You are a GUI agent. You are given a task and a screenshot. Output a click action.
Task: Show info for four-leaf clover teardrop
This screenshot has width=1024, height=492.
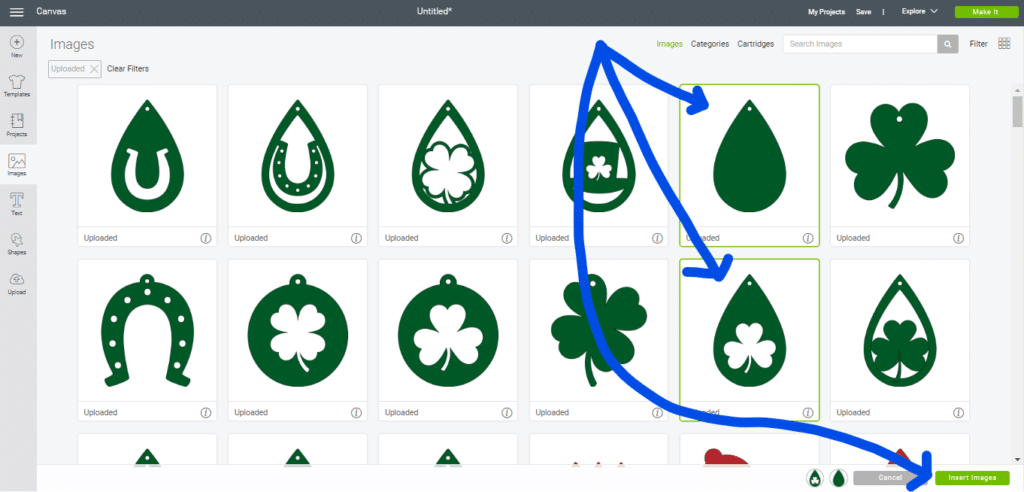(507, 238)
